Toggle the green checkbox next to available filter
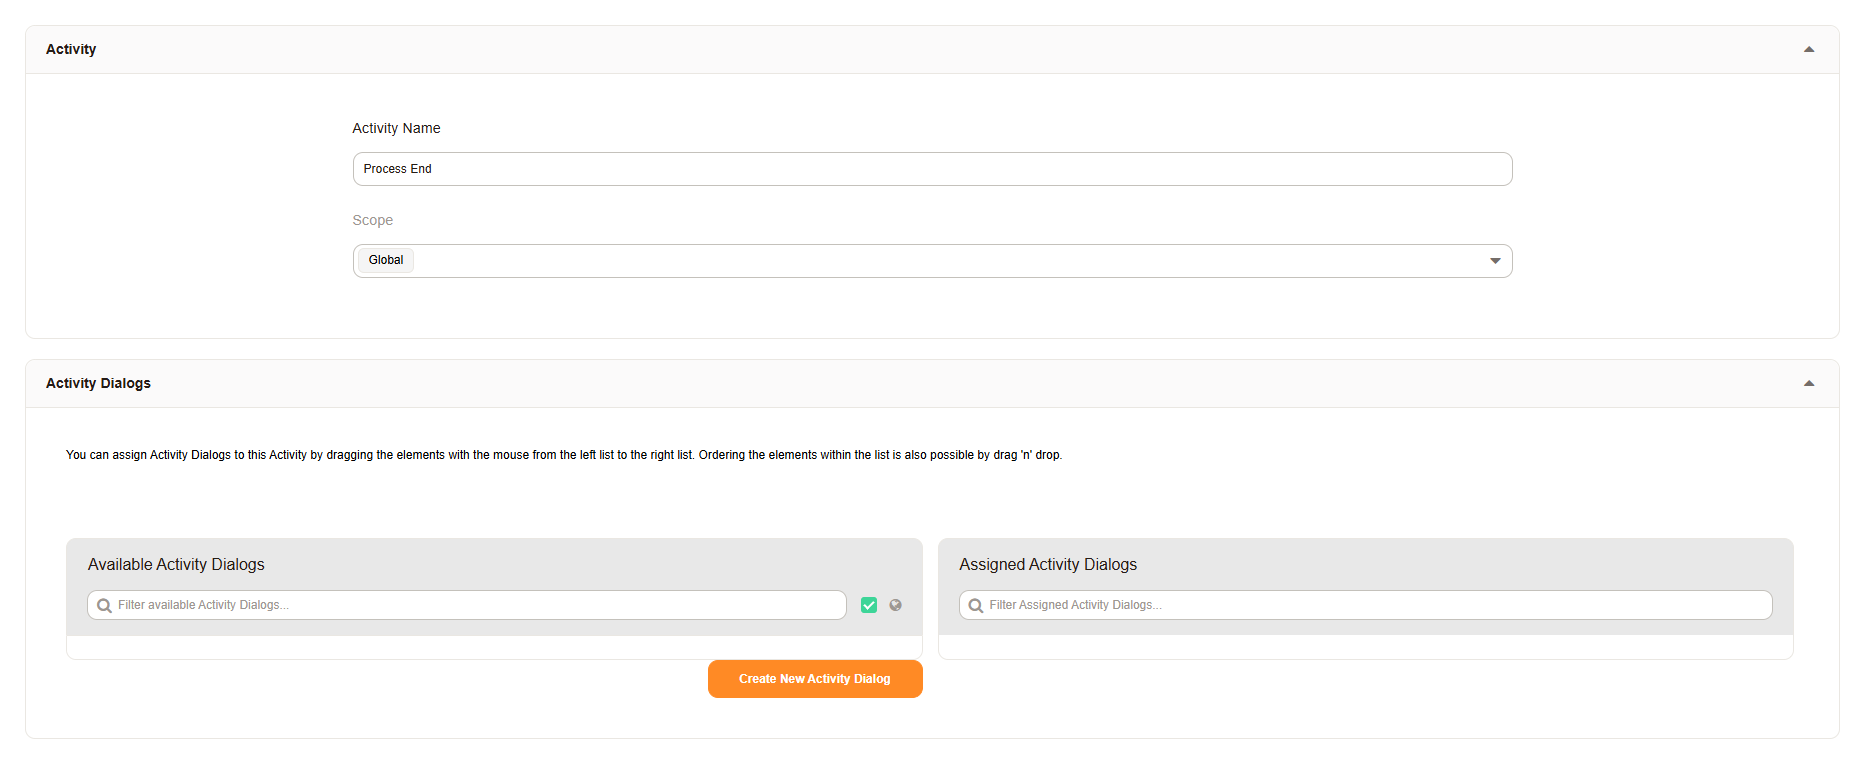This screenshot has height=764, width=1853. 869,605
